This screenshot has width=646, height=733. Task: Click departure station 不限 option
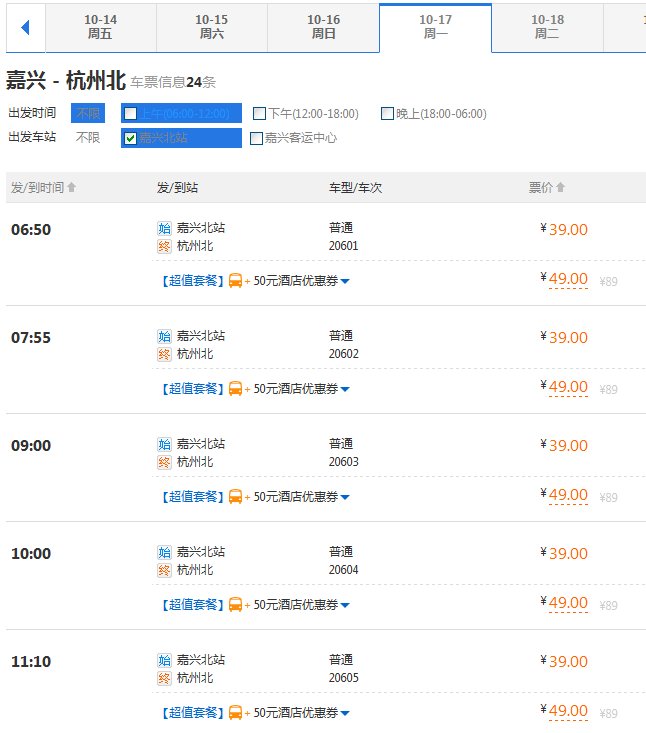[88, 137]
